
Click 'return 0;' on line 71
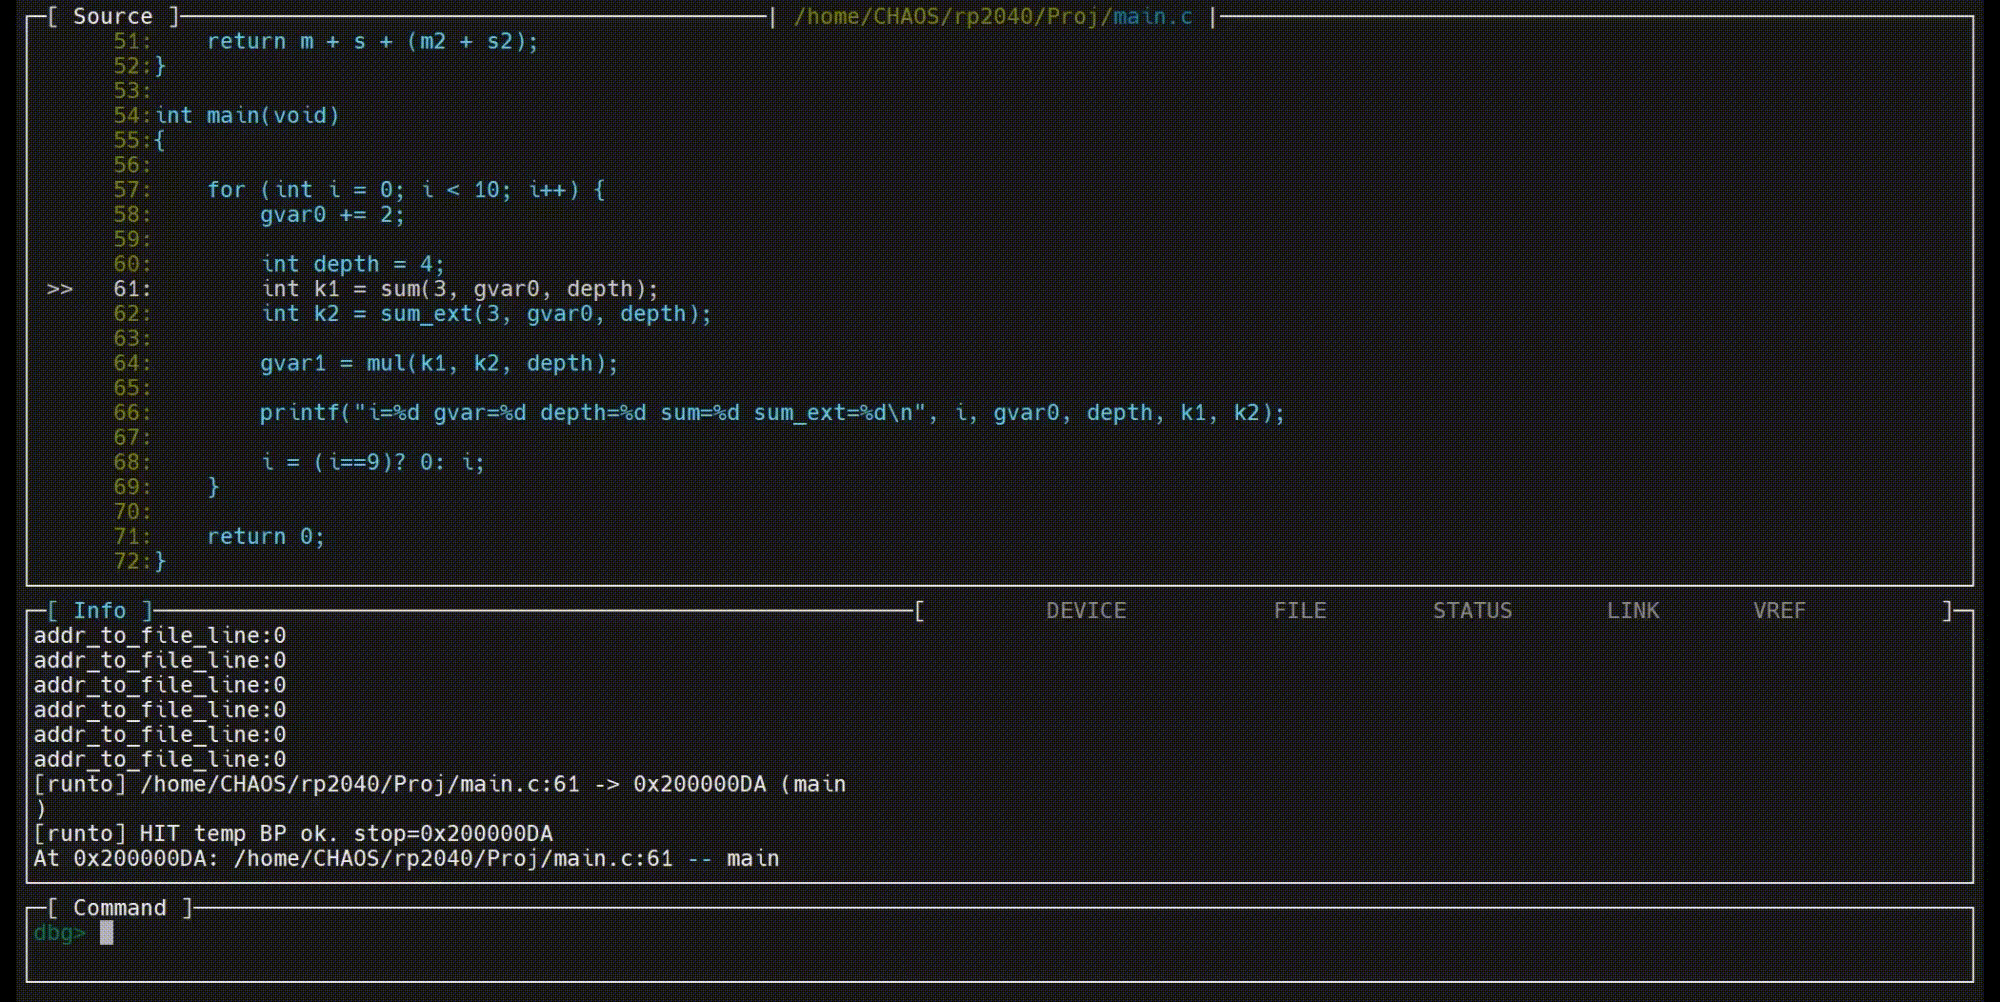(x=265, y=537)
